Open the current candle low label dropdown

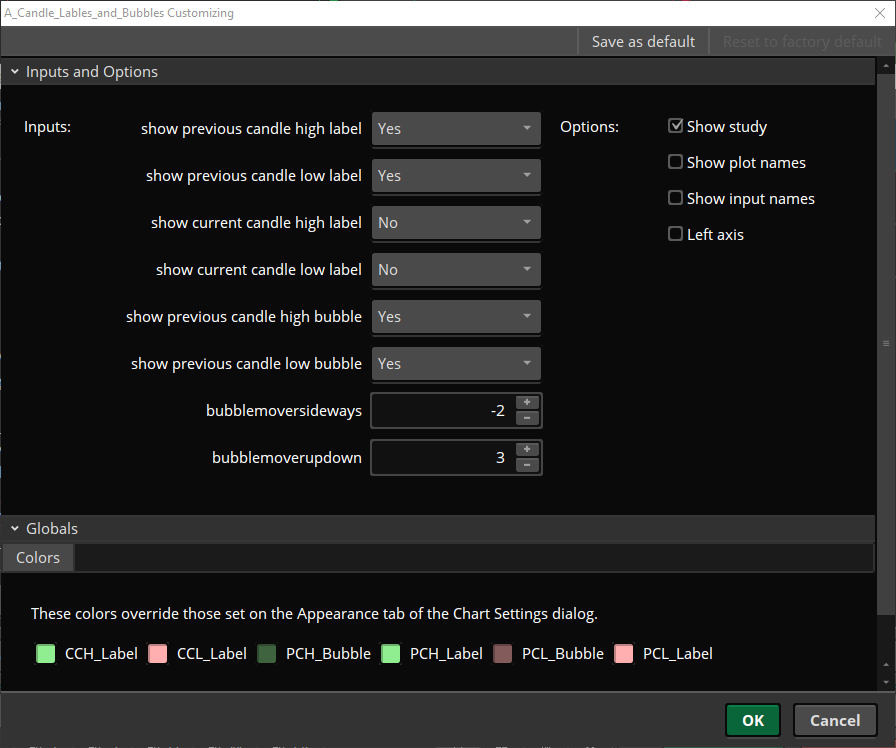coord(456,270)
